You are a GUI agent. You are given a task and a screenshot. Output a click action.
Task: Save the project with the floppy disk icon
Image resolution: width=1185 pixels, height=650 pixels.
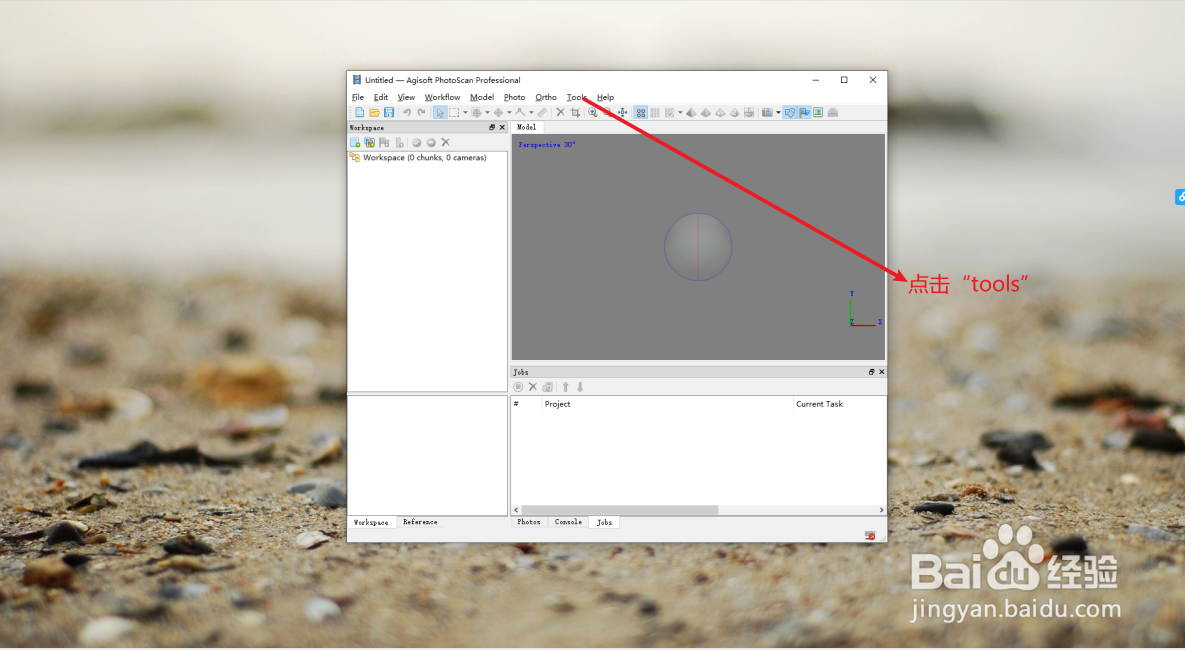(388, 112)
